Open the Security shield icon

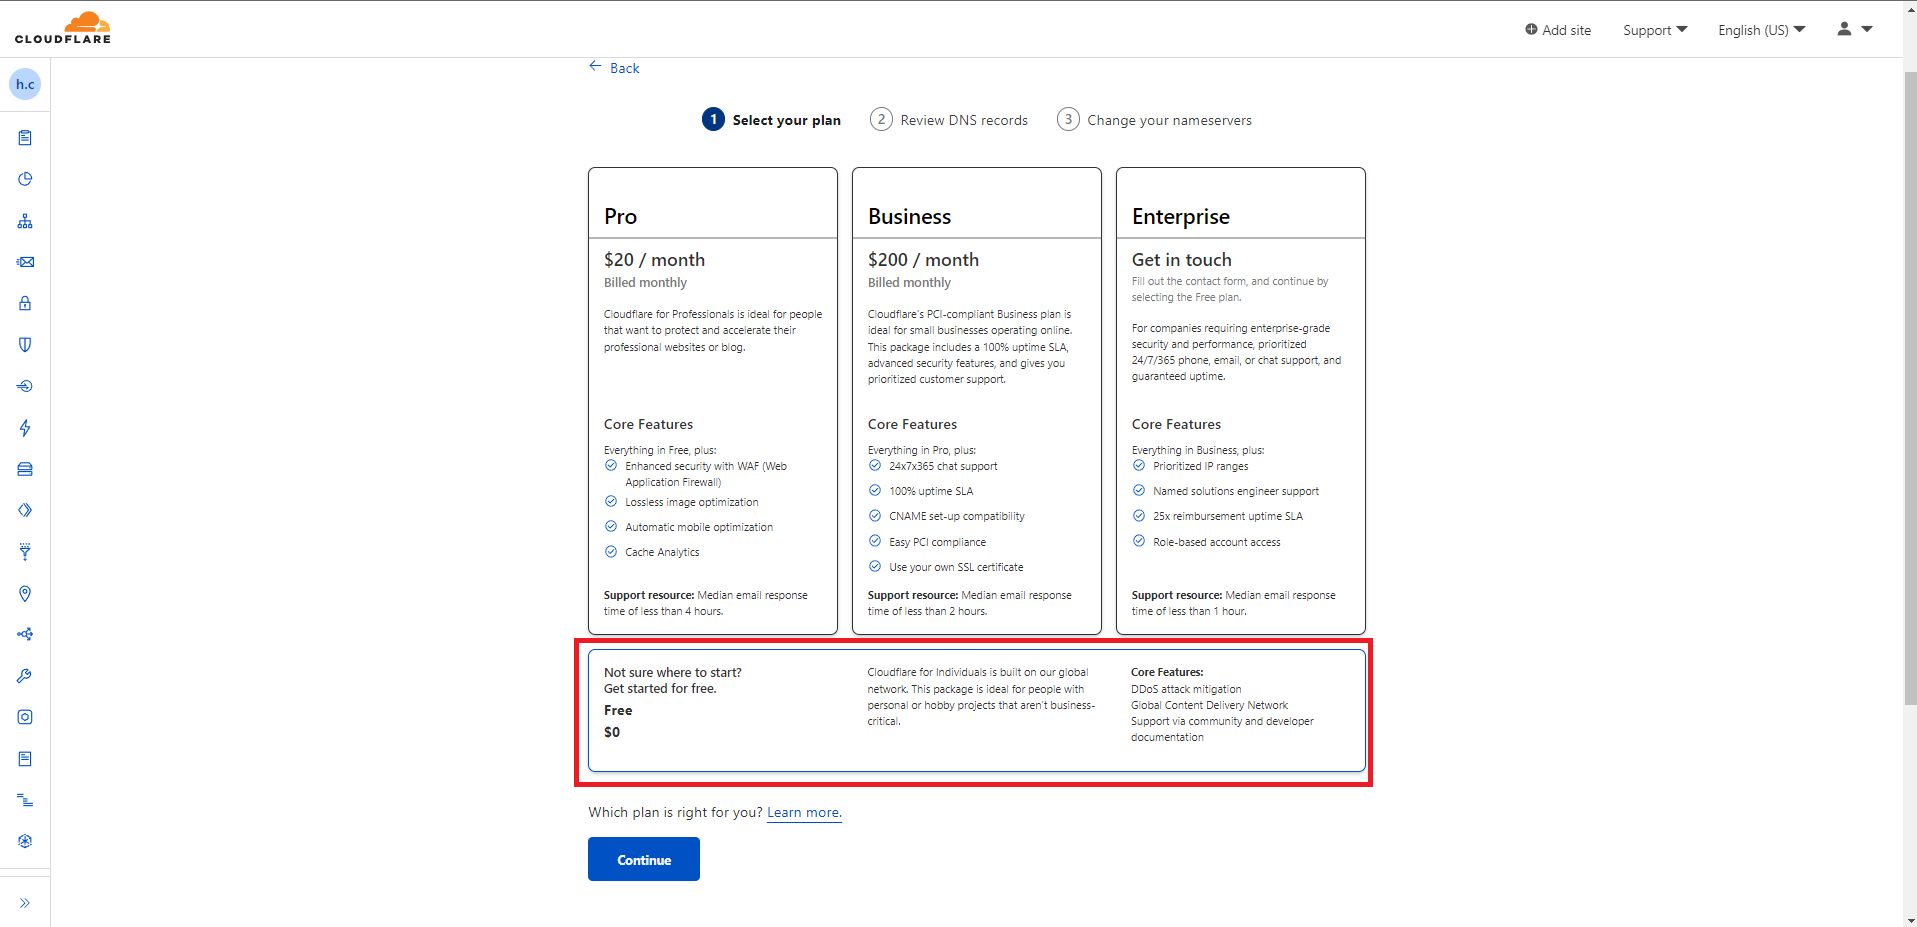click(25, 345)
